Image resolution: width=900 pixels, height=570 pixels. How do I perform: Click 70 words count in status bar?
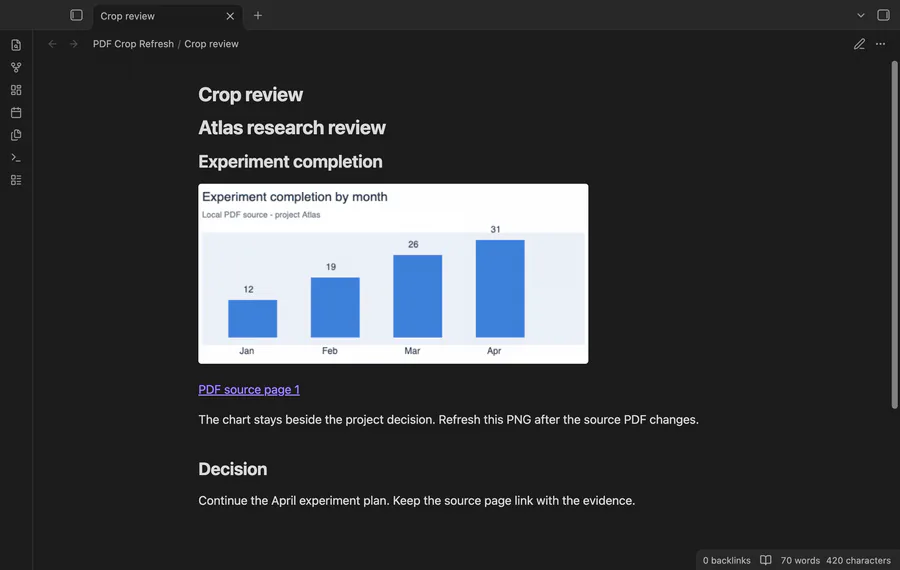pyautogui.click(x=800, y=560)
